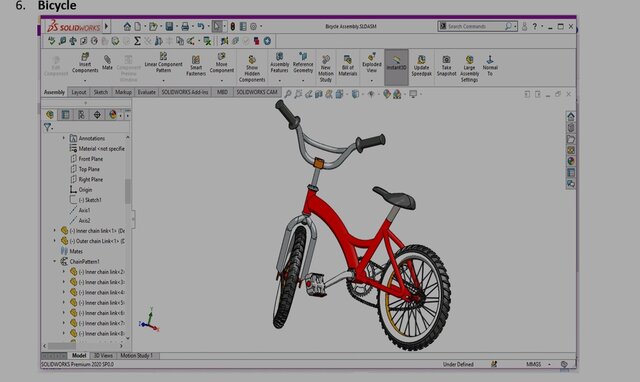The width and height of the screenshot is (640, 382).
Task: Switch to the Layout ribbon tab
Action: (79, 92)
